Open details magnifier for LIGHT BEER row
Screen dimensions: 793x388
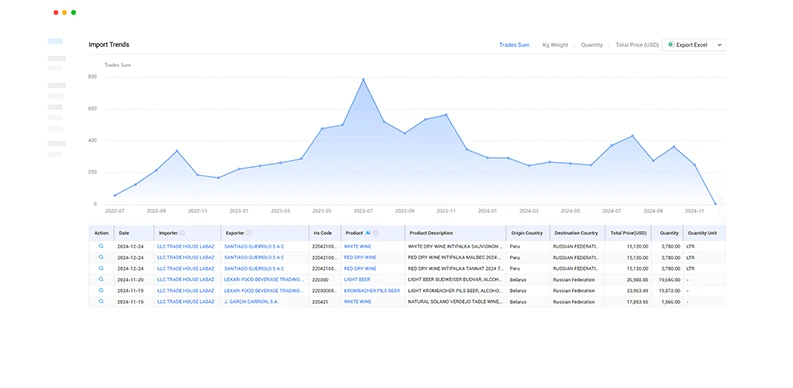click(x=101, y=279)
